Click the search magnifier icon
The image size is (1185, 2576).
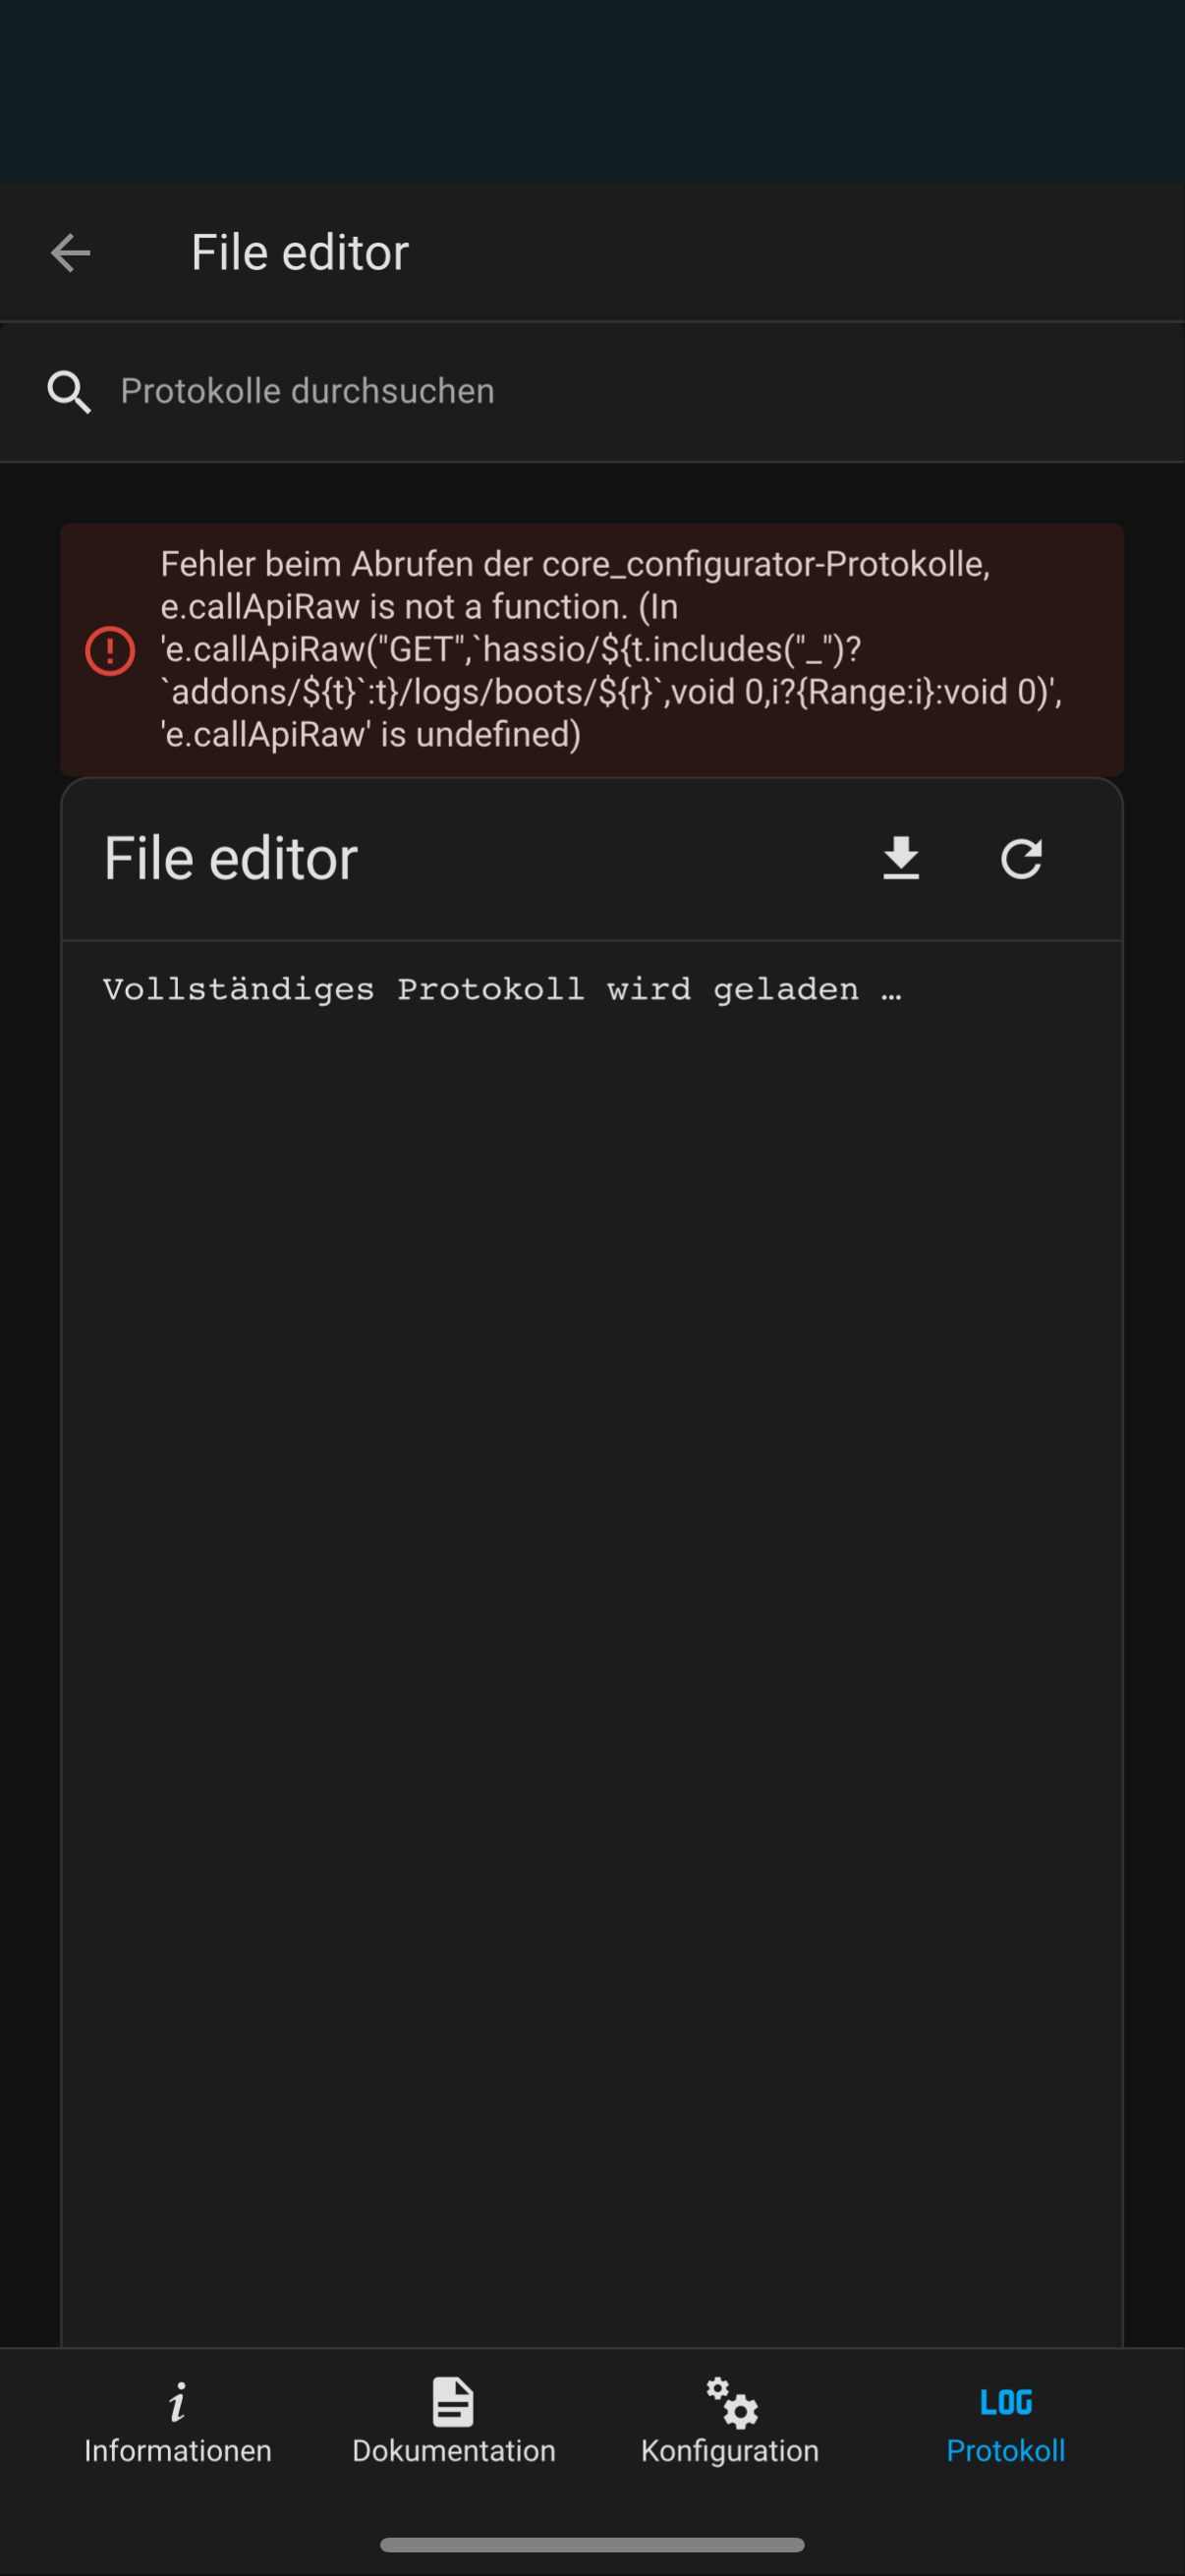(x=68, y=391)
